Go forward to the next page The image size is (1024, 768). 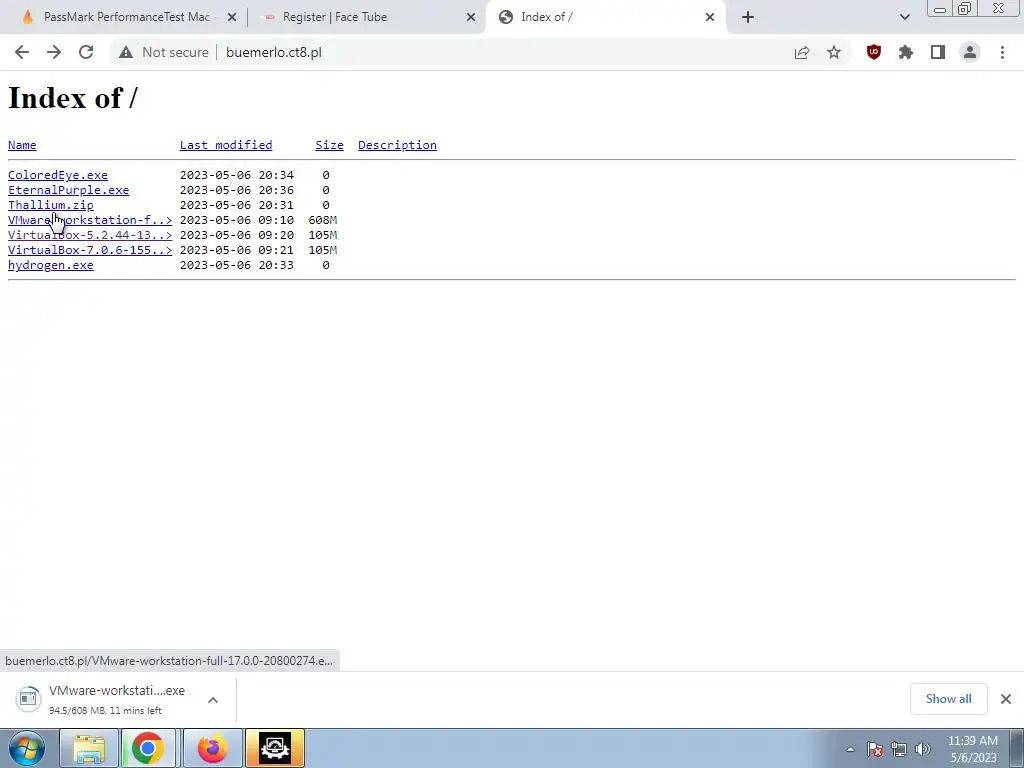coord(54,52)
